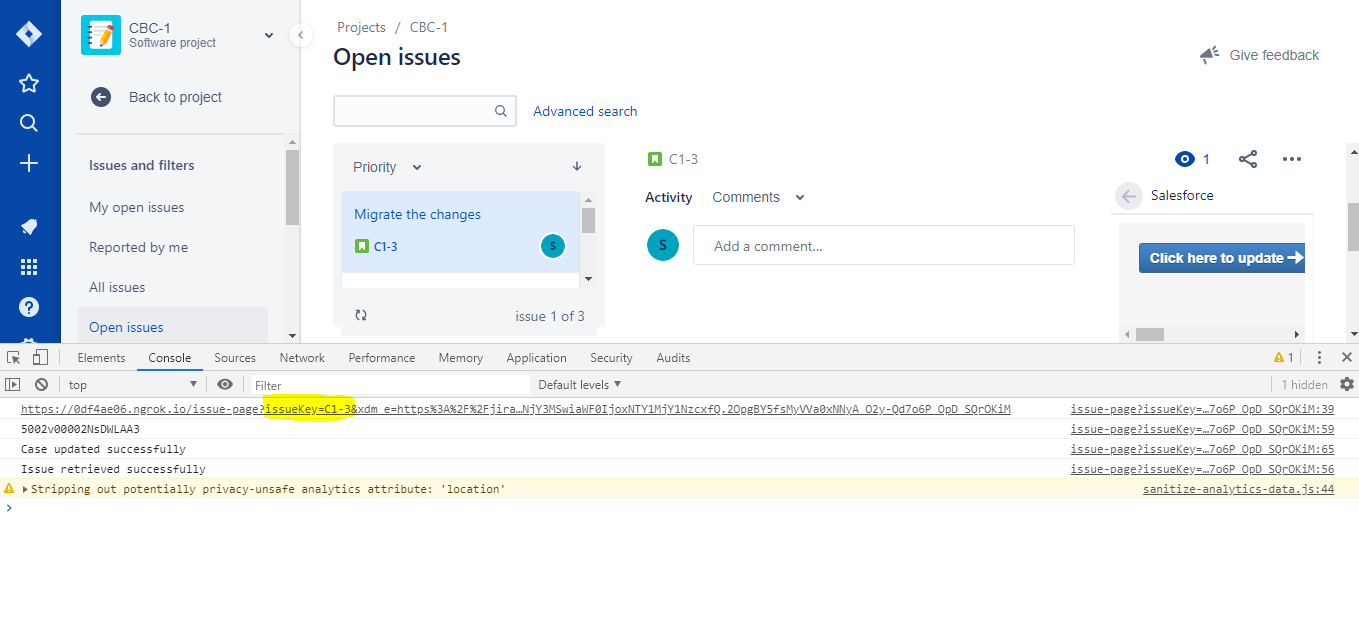This screenshot has height=619, width=1359.
Task: Click the issue search input field
Action: tap(425, 111)
